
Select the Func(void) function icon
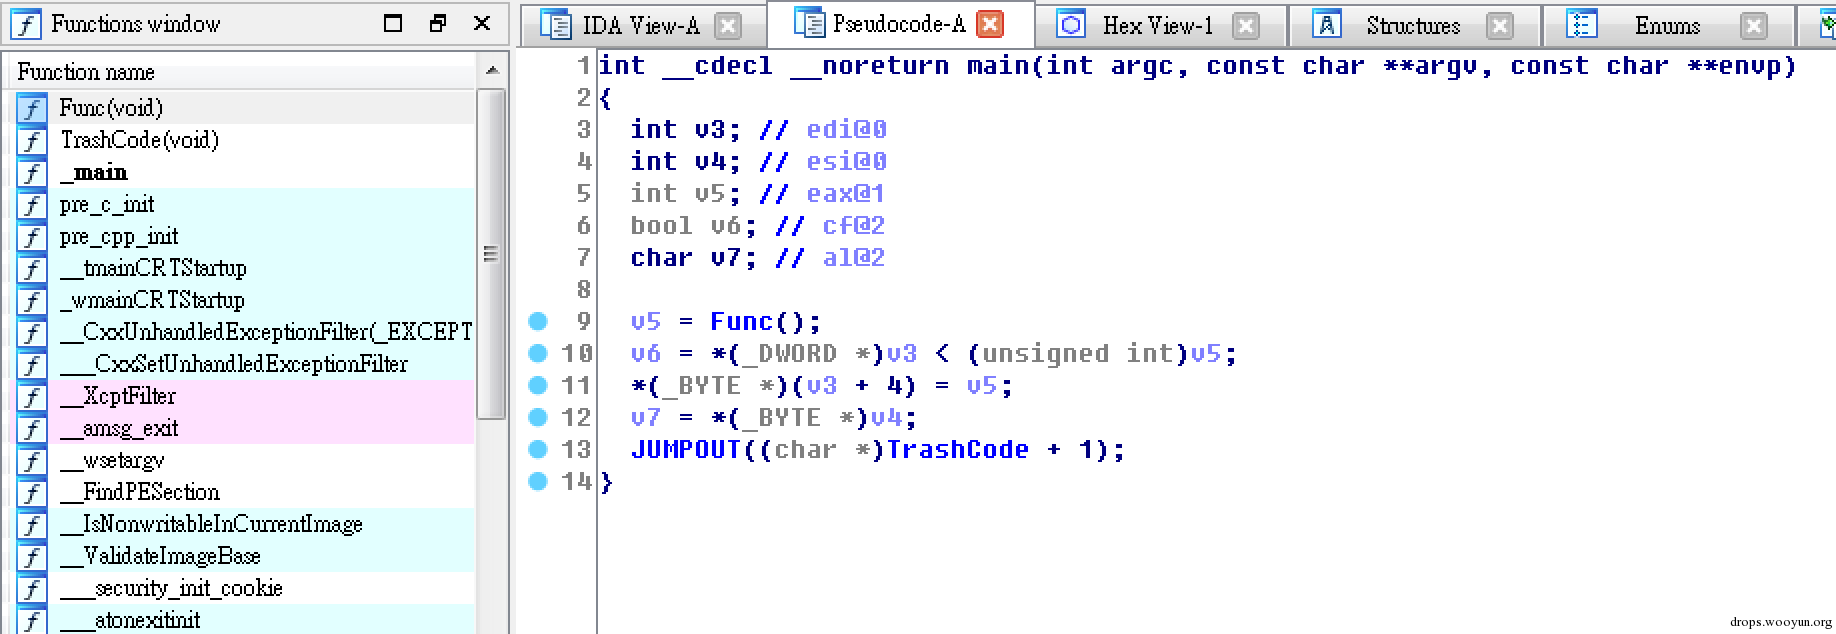(32, 108)
